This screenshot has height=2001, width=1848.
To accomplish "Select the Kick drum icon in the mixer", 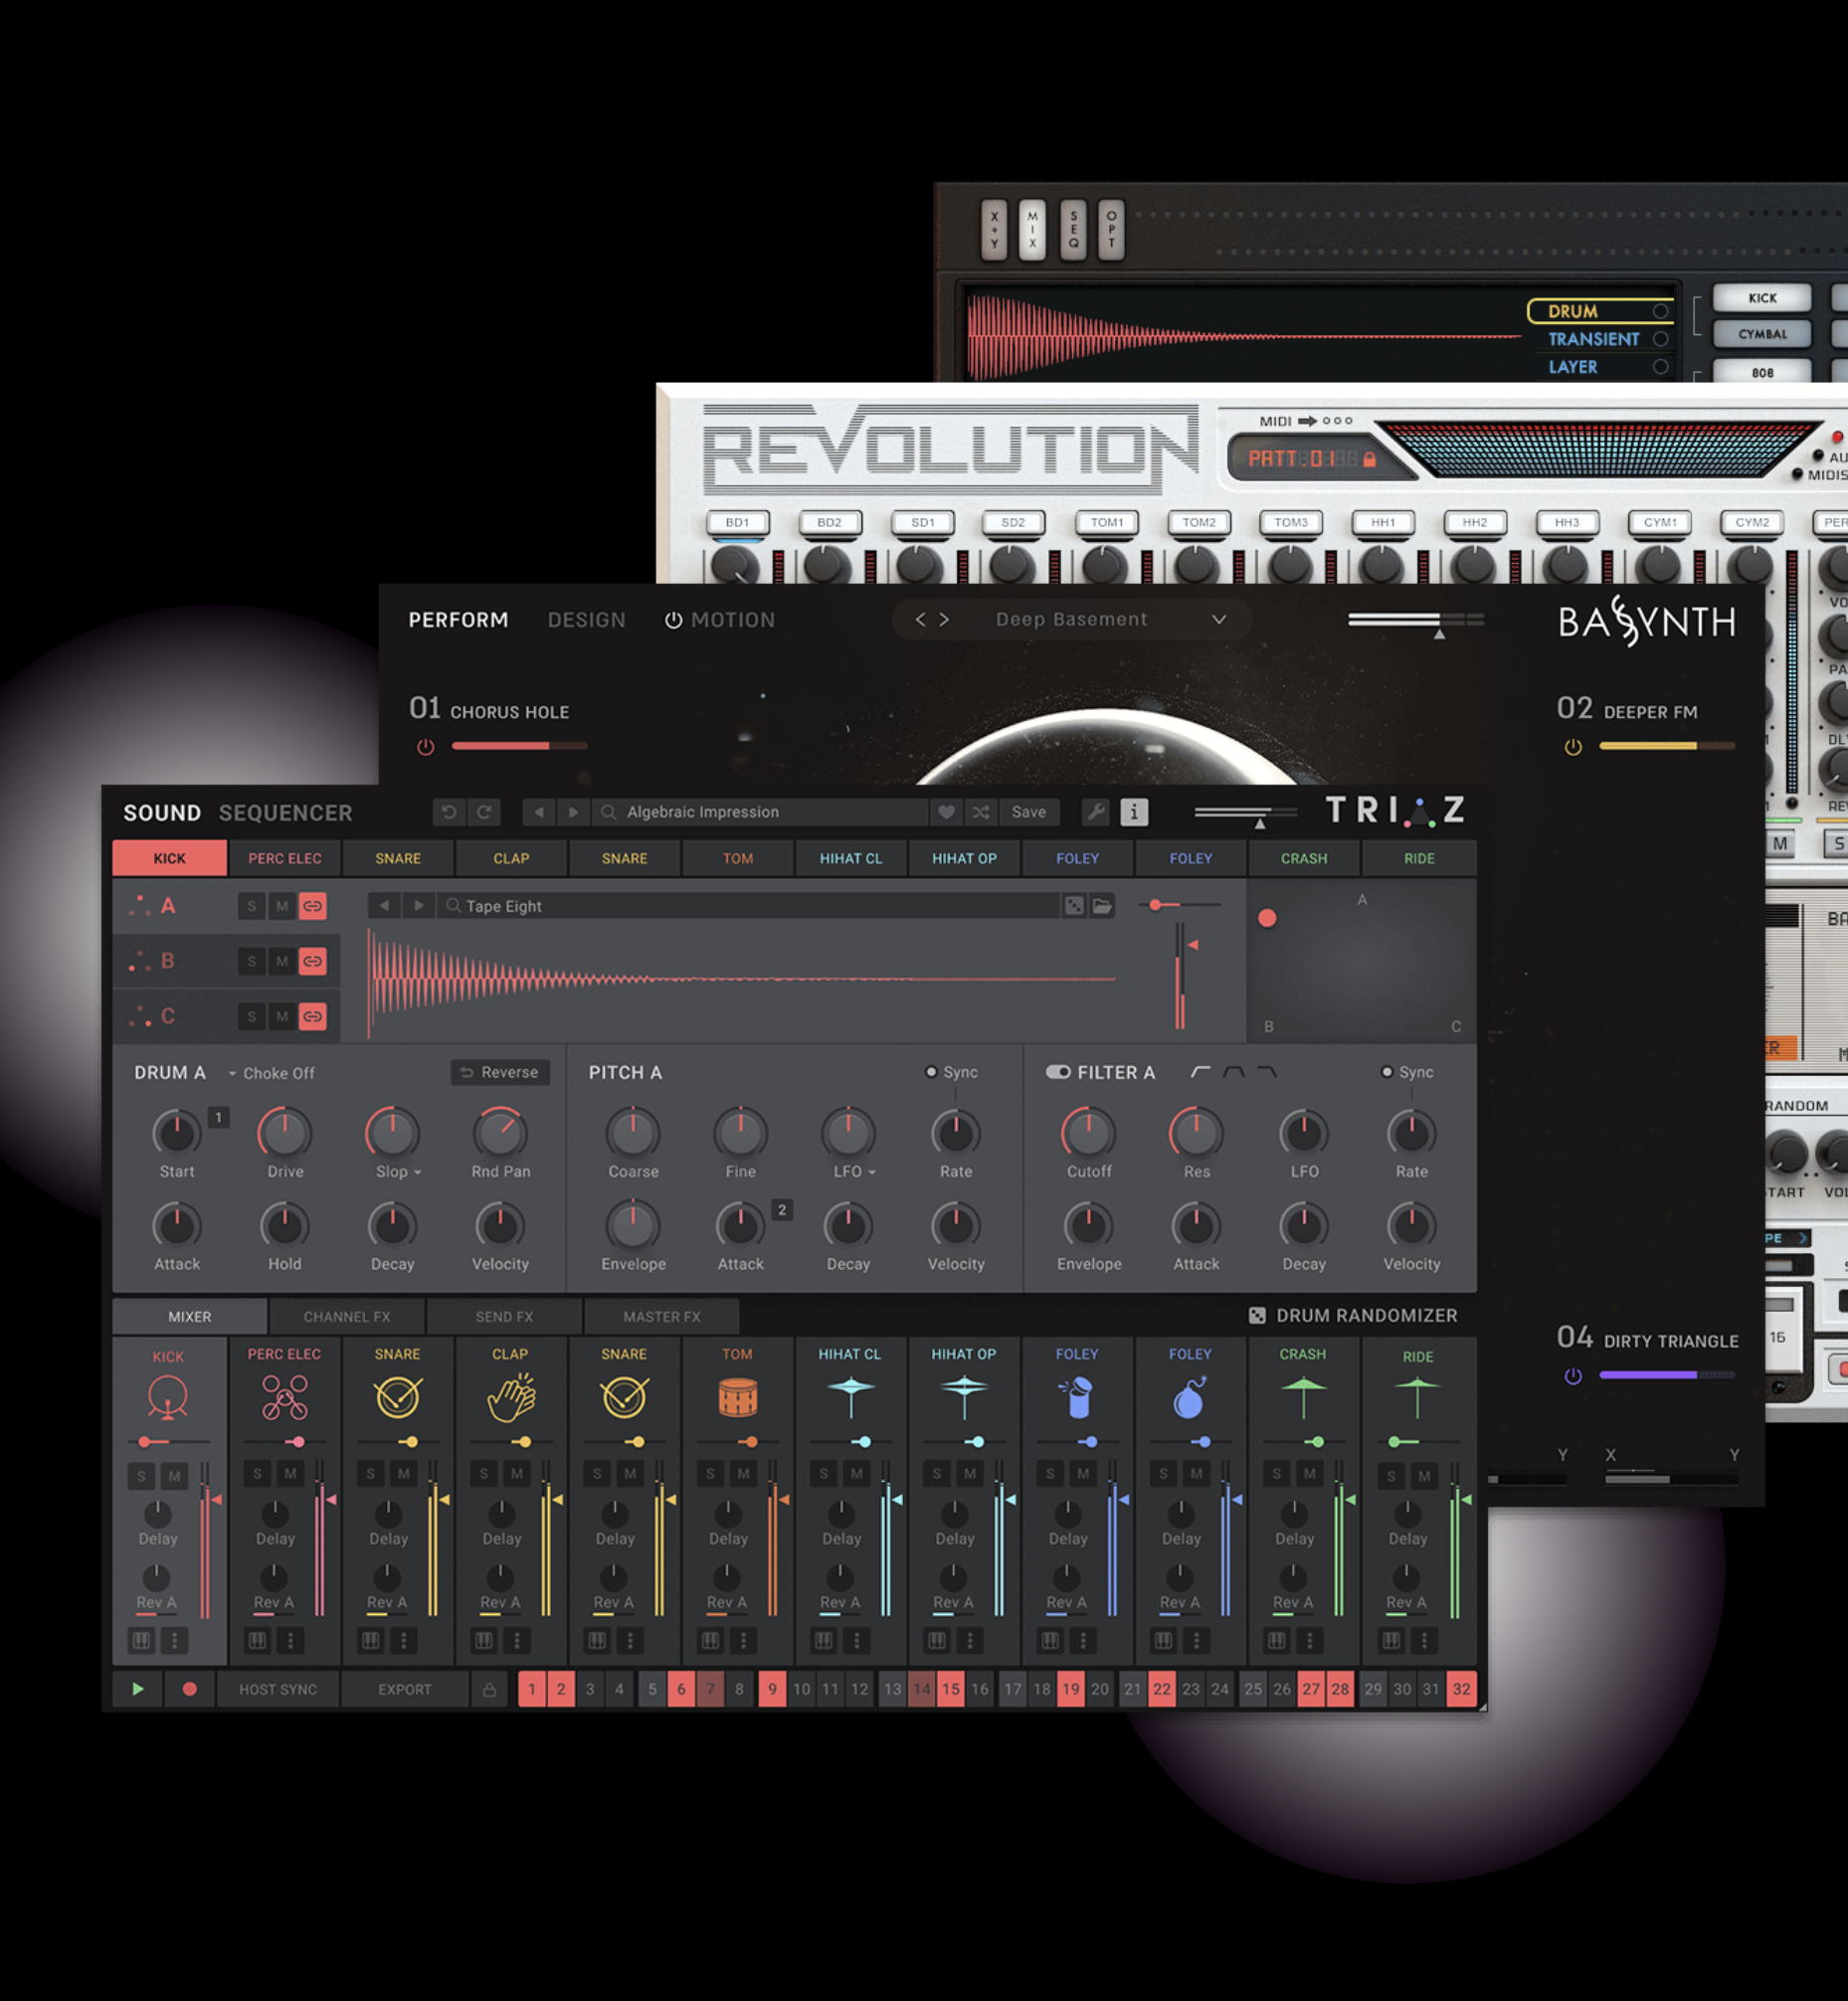I will [x=167, y=1397].
